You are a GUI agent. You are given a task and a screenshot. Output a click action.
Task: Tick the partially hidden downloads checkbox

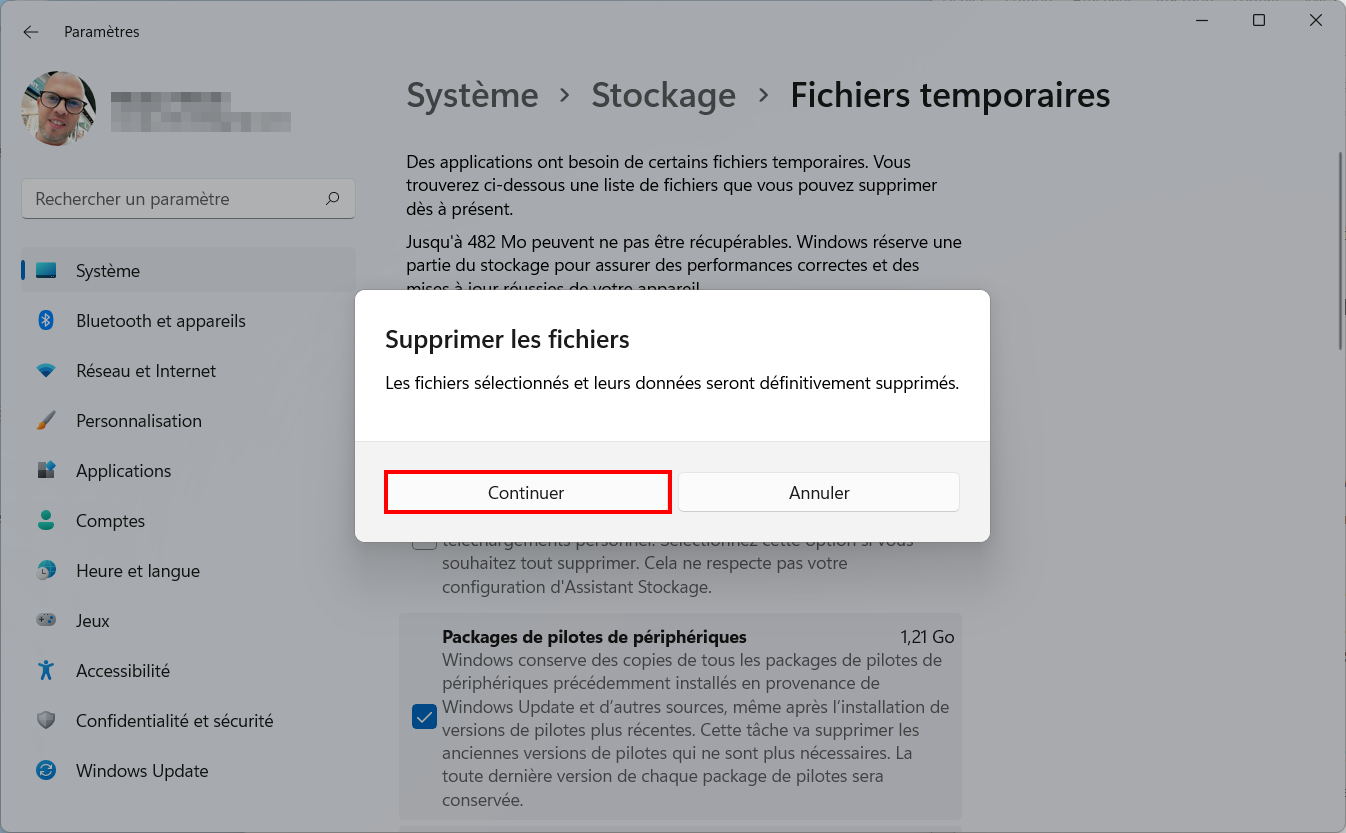(x=424, y=543)
